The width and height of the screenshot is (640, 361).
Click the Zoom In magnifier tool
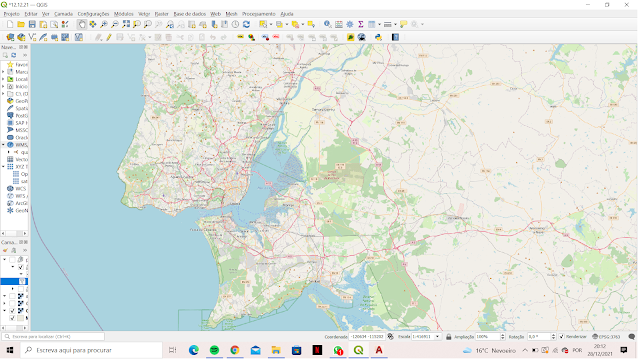[x=104, y=25]
